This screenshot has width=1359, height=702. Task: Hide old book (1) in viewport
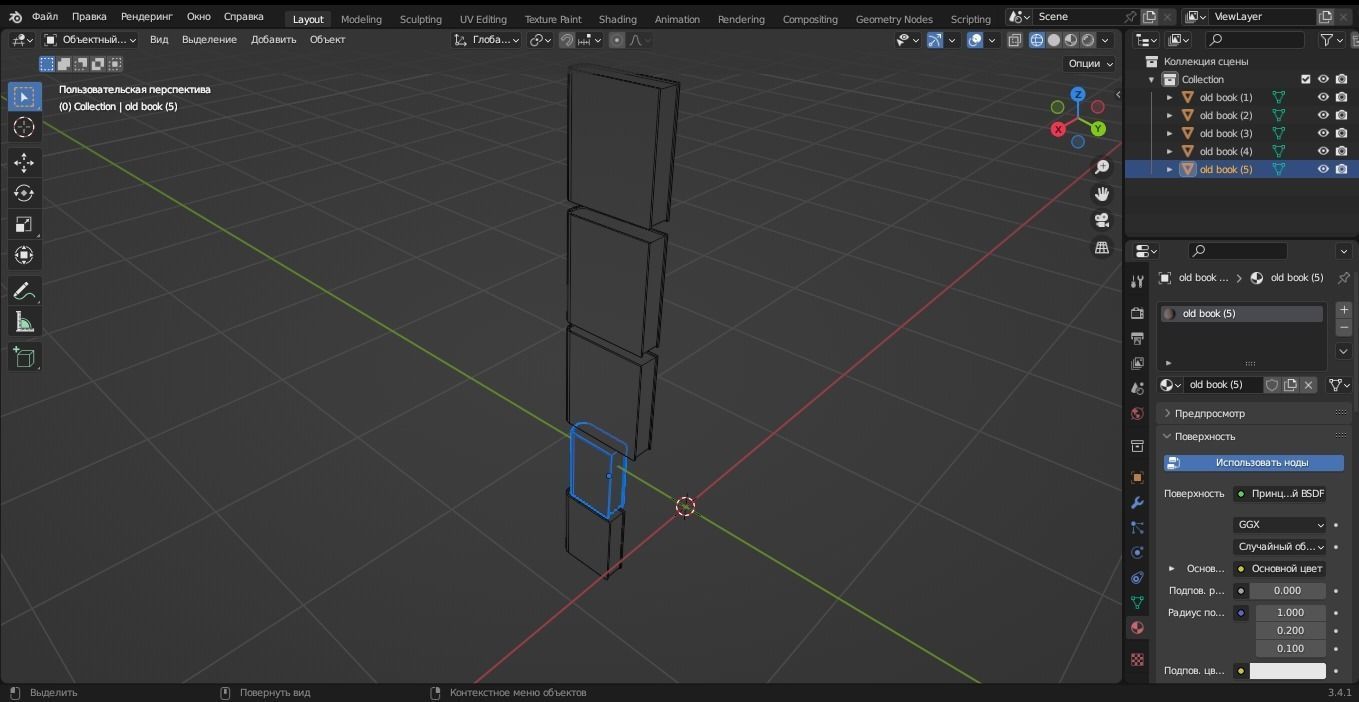[x=1323, y=97]
